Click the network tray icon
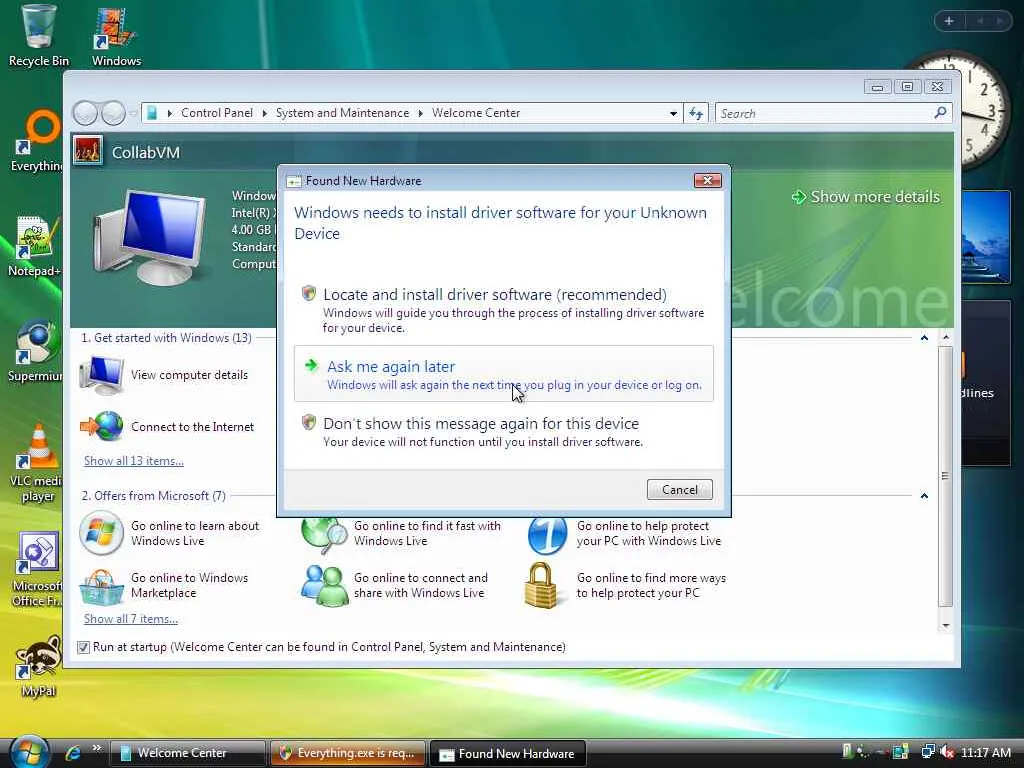 pyautogui.click(x=927, y=752)
